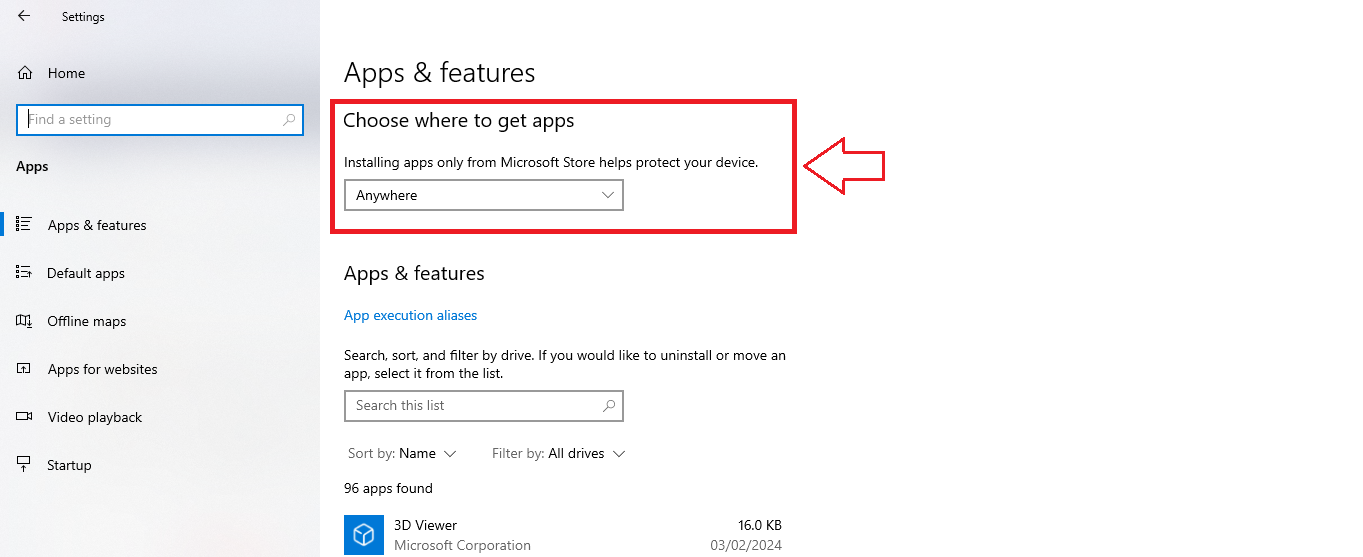Select the Apps & features list icon

click(x=25, y=224)
